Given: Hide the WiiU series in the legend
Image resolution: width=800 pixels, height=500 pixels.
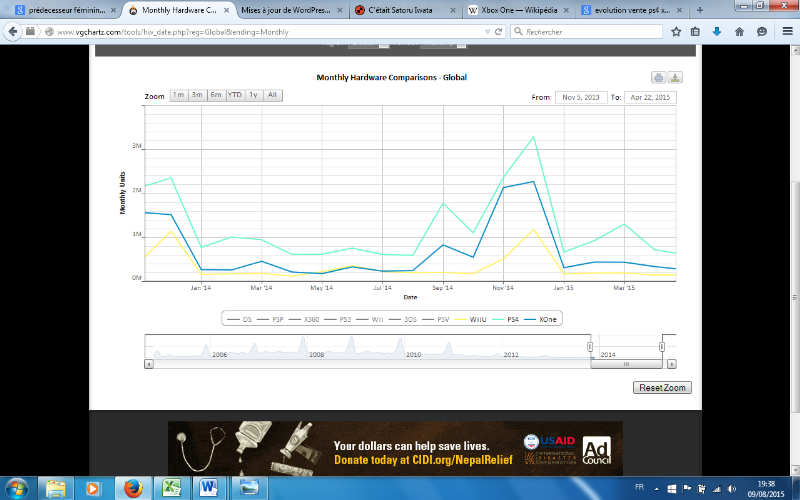Looking at the screenshot, I should pos(470,319).
